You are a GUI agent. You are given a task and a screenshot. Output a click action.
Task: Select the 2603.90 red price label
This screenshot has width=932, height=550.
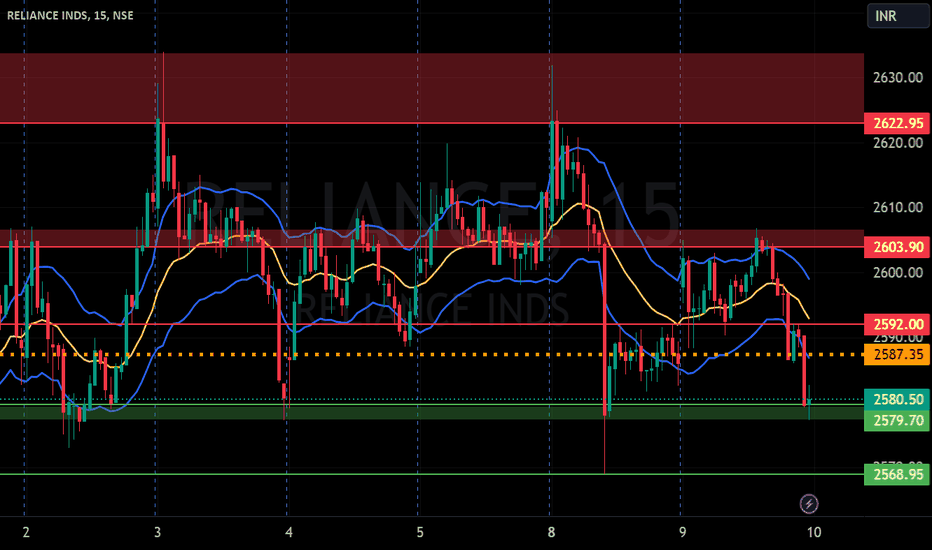[x=897, y=247]
